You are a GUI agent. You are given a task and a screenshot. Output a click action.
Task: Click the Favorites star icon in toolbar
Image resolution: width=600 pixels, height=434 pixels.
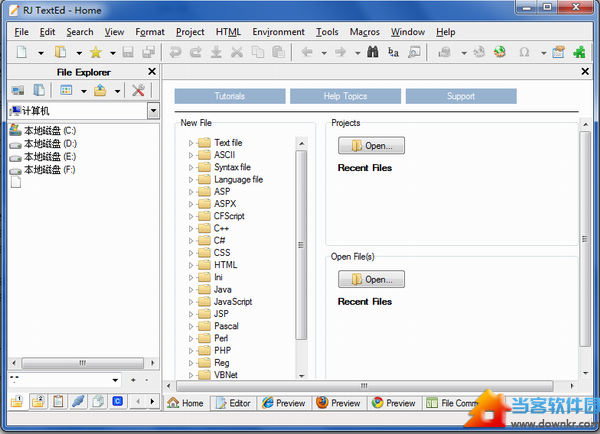point(95,52)
